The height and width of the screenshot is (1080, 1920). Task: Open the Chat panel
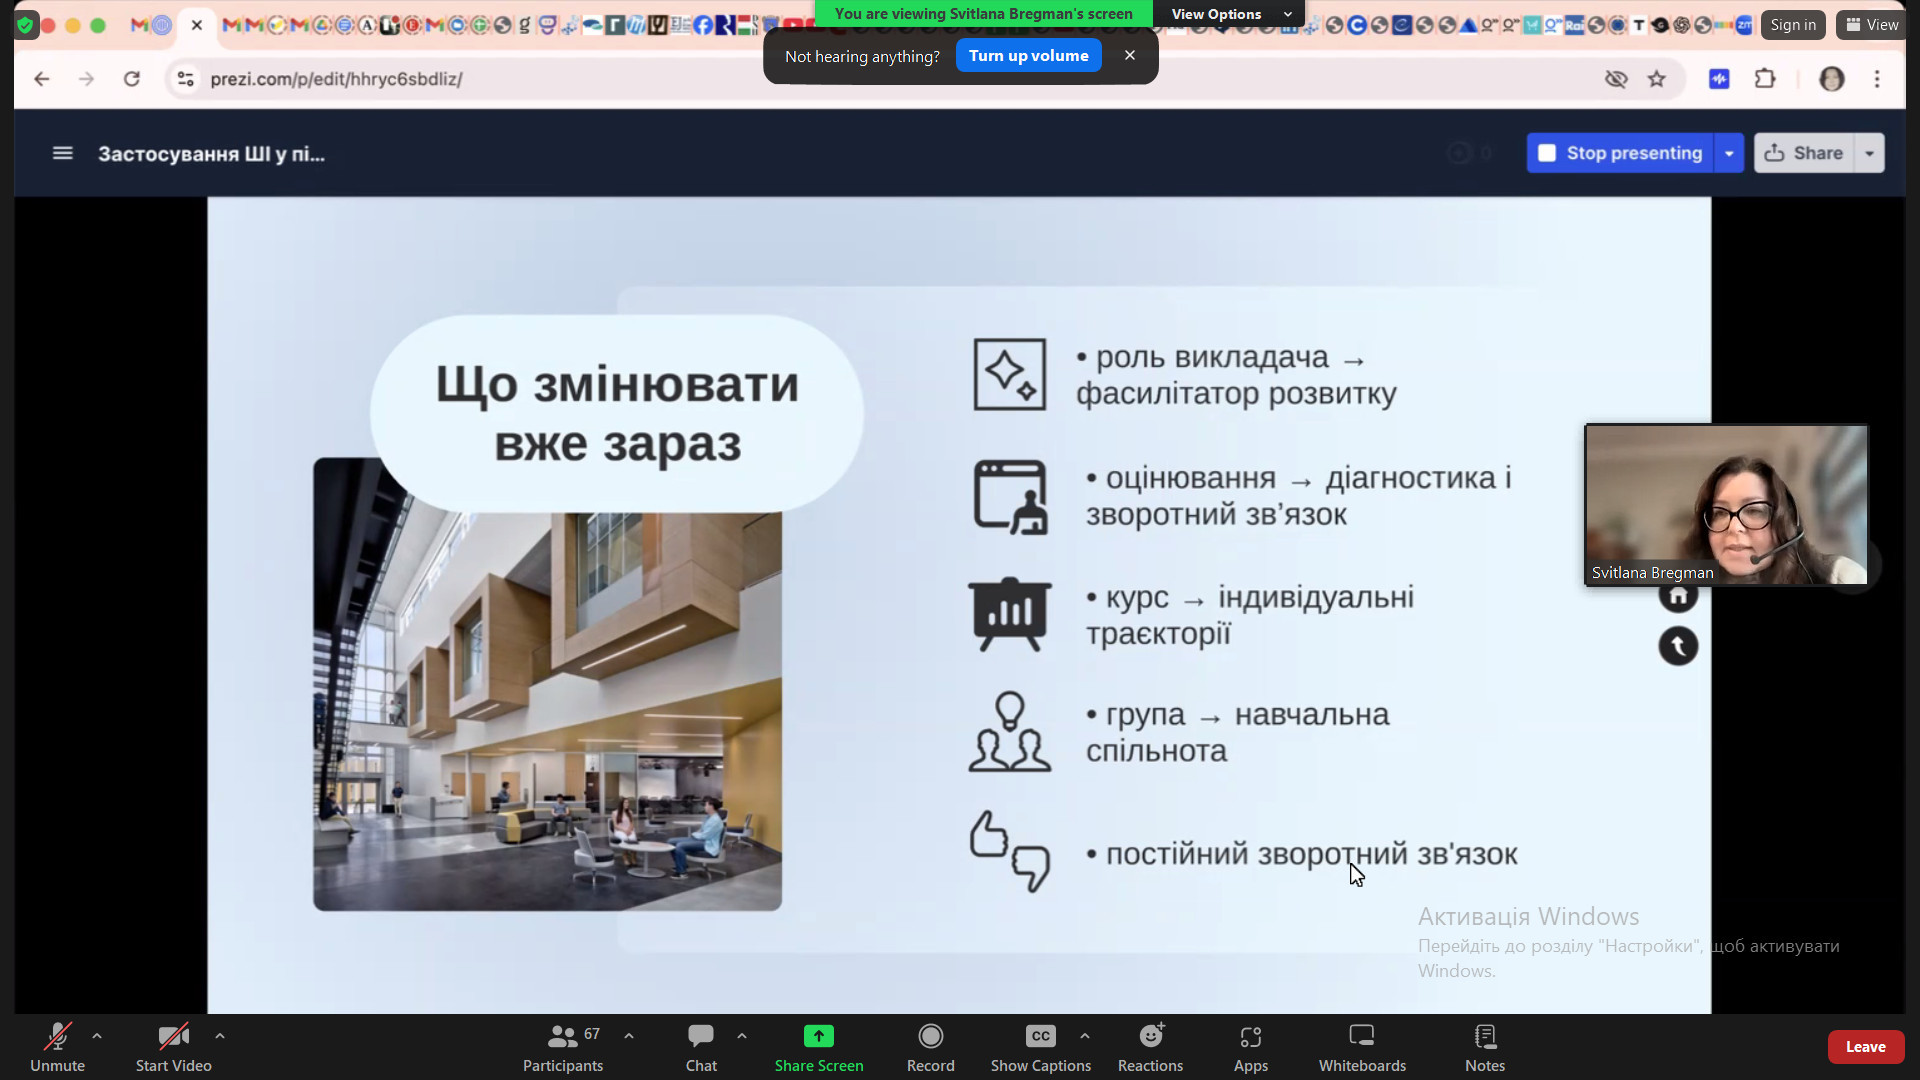700,1046
